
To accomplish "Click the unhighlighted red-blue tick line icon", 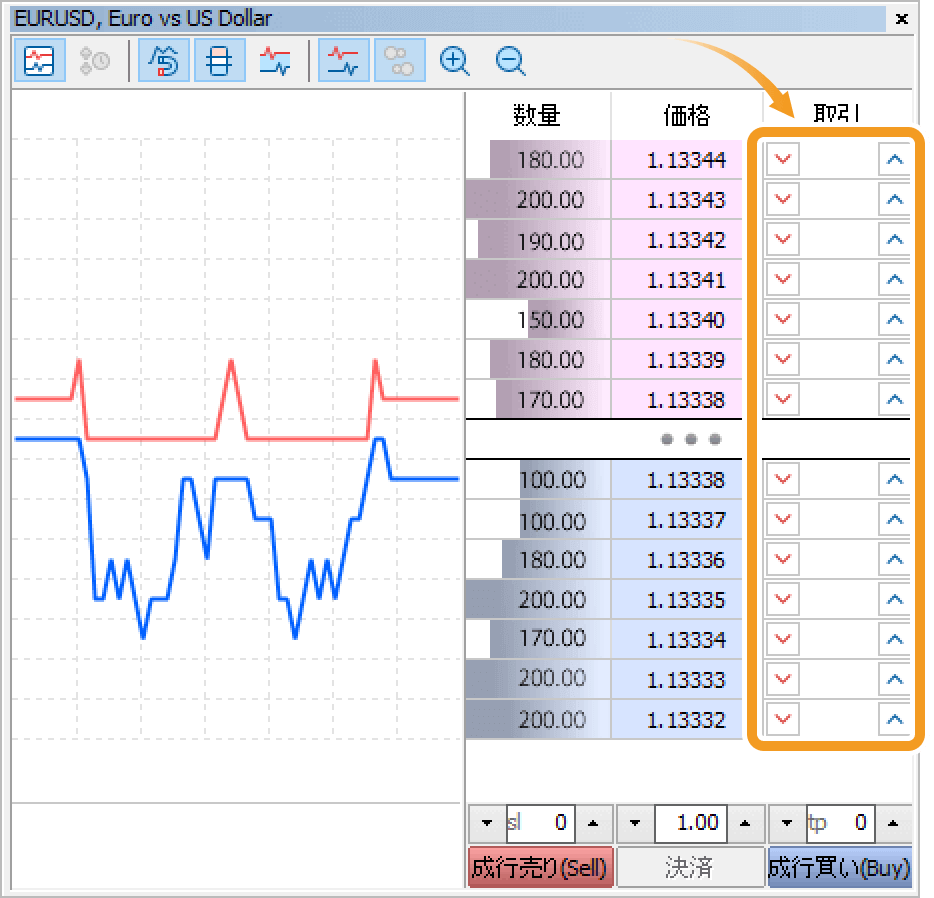I will pos(275,61).
